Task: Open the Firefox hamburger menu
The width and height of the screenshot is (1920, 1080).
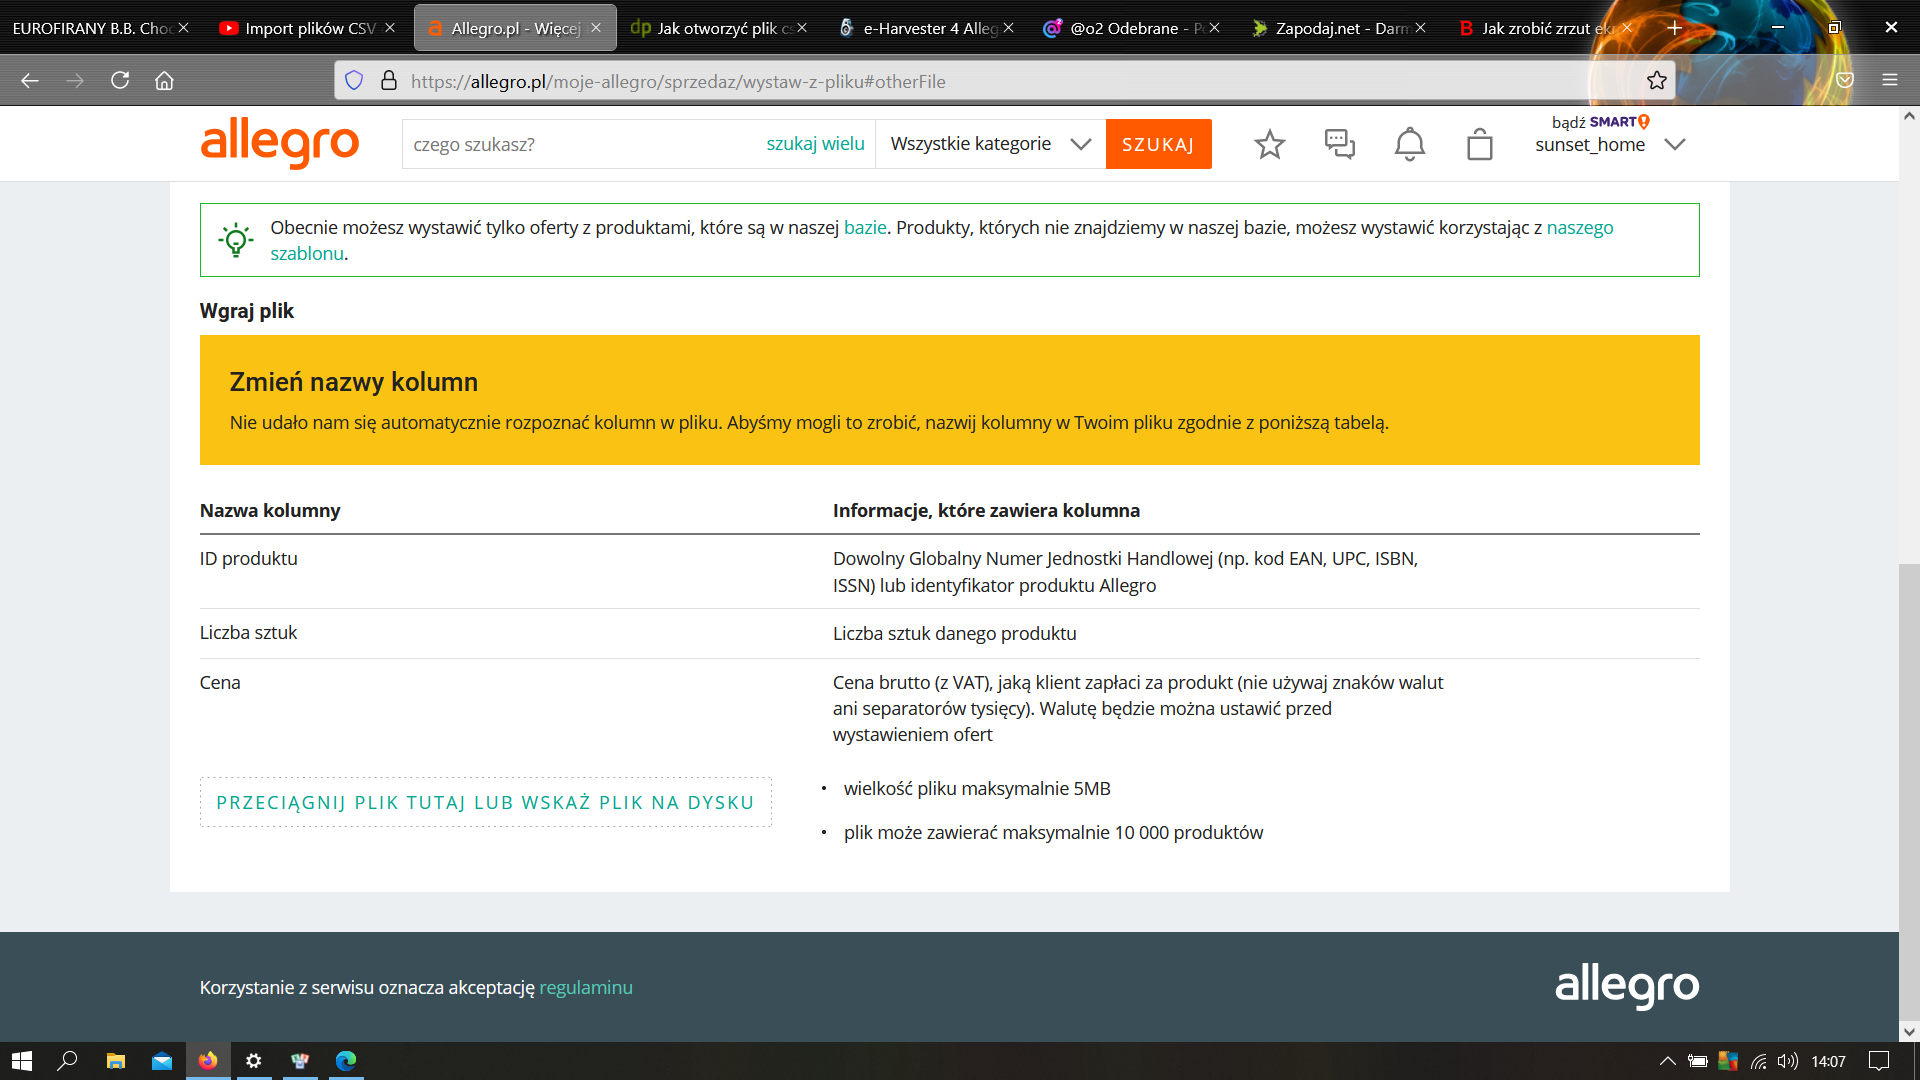Action: (1889, 81)
